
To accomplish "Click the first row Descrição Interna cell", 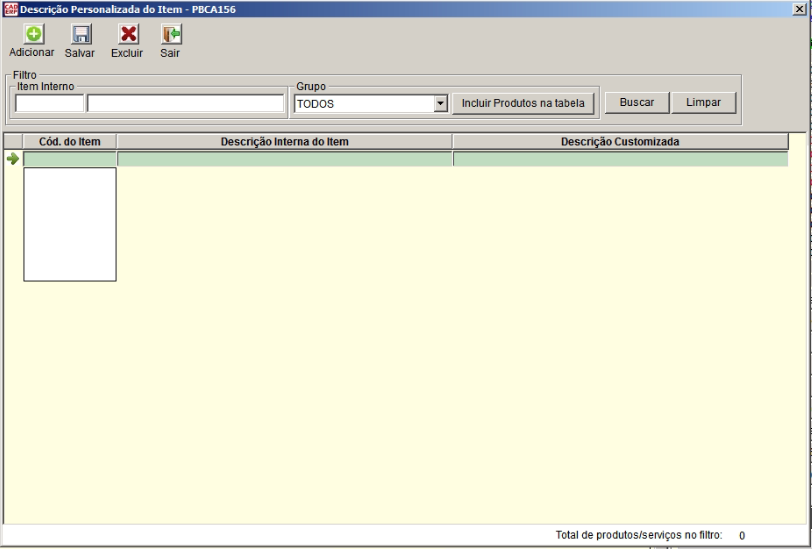I will coord(284,159).
